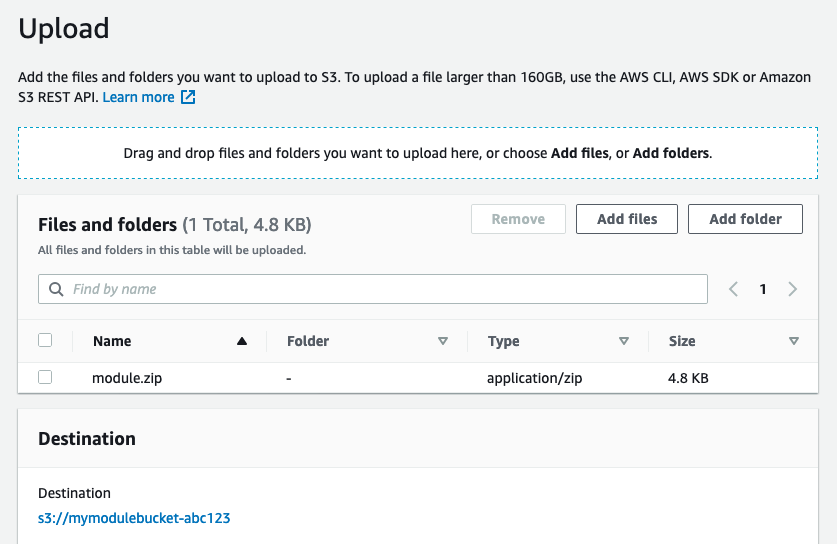Toggle the select-all files checkbox
This screenshot has width=837, height=544.
pos(45,340)
